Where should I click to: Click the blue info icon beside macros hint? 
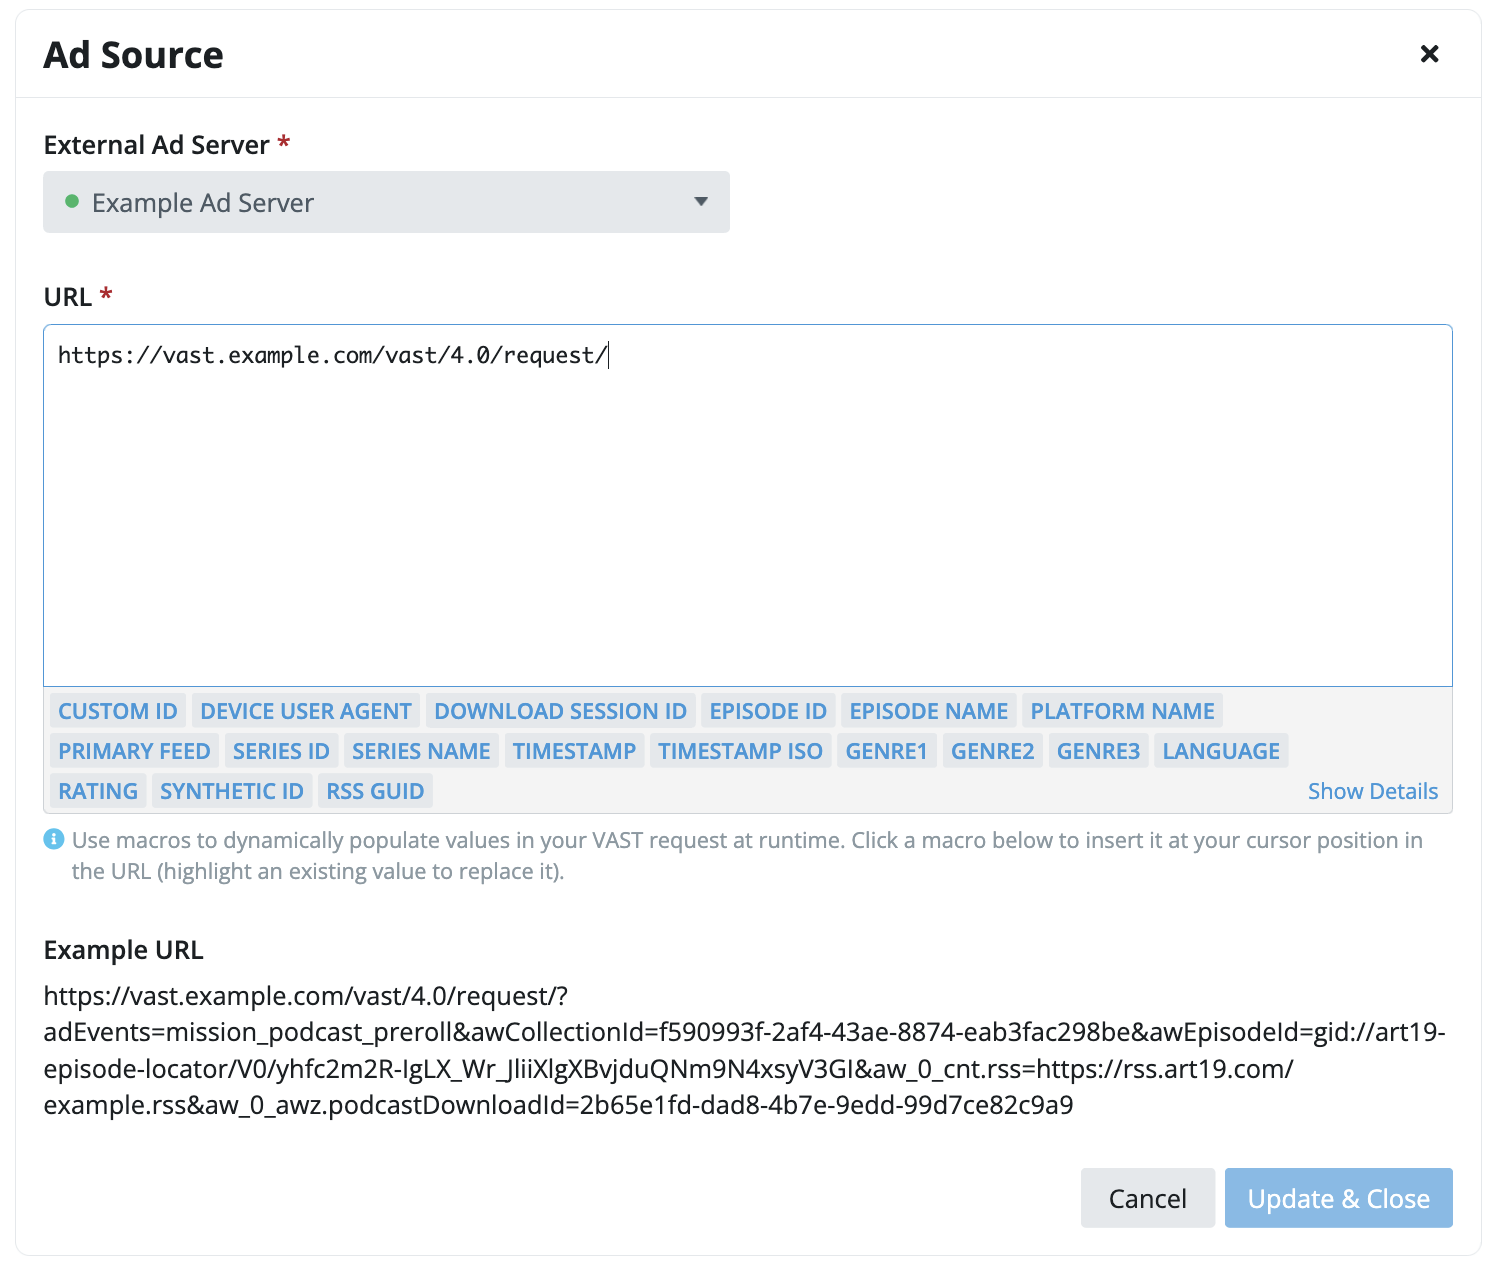point(54,839)
